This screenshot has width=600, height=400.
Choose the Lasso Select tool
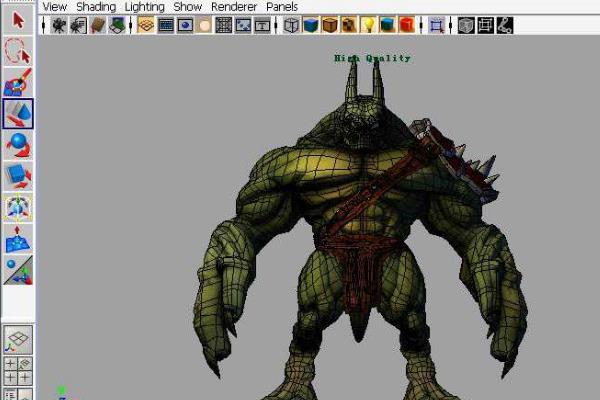coord(18,51)
